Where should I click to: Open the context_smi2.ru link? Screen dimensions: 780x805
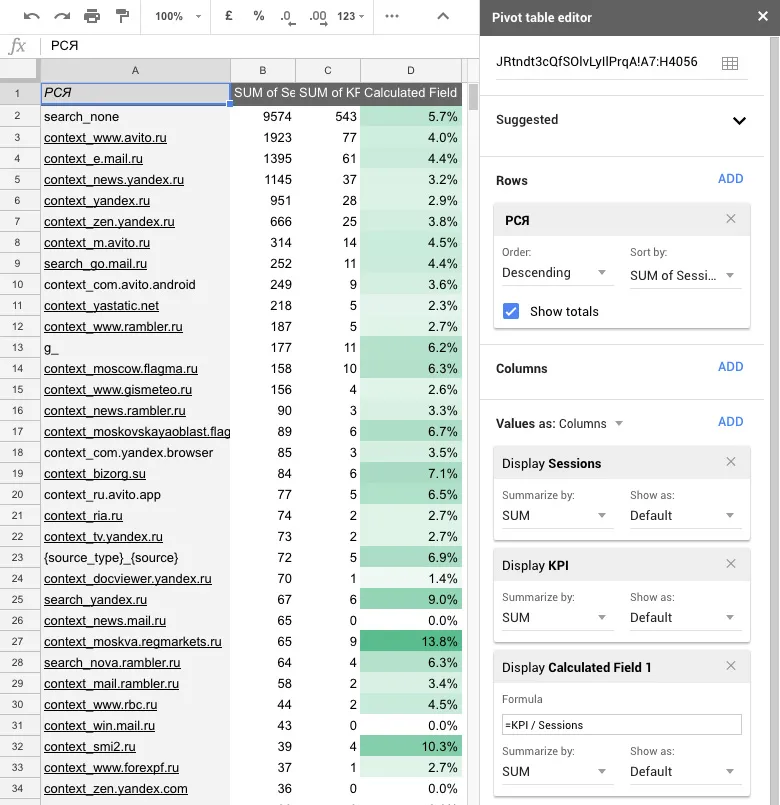click(90, 746)
